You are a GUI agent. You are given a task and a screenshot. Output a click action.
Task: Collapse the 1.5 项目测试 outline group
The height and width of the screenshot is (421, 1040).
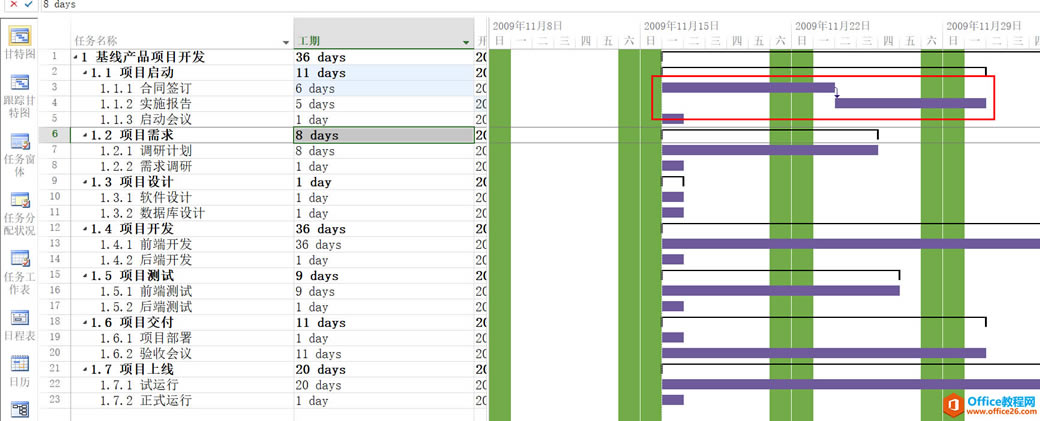point(84,276)
